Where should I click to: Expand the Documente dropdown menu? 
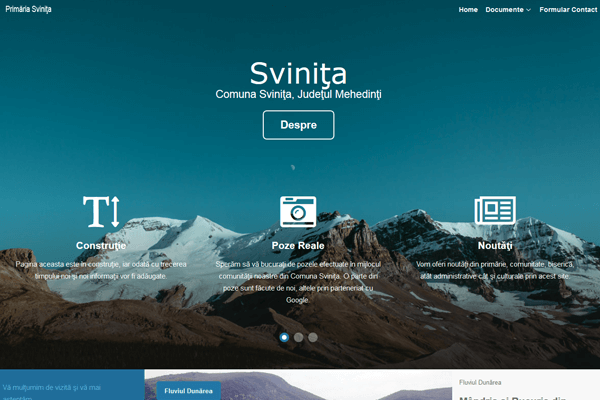point(504,10)
